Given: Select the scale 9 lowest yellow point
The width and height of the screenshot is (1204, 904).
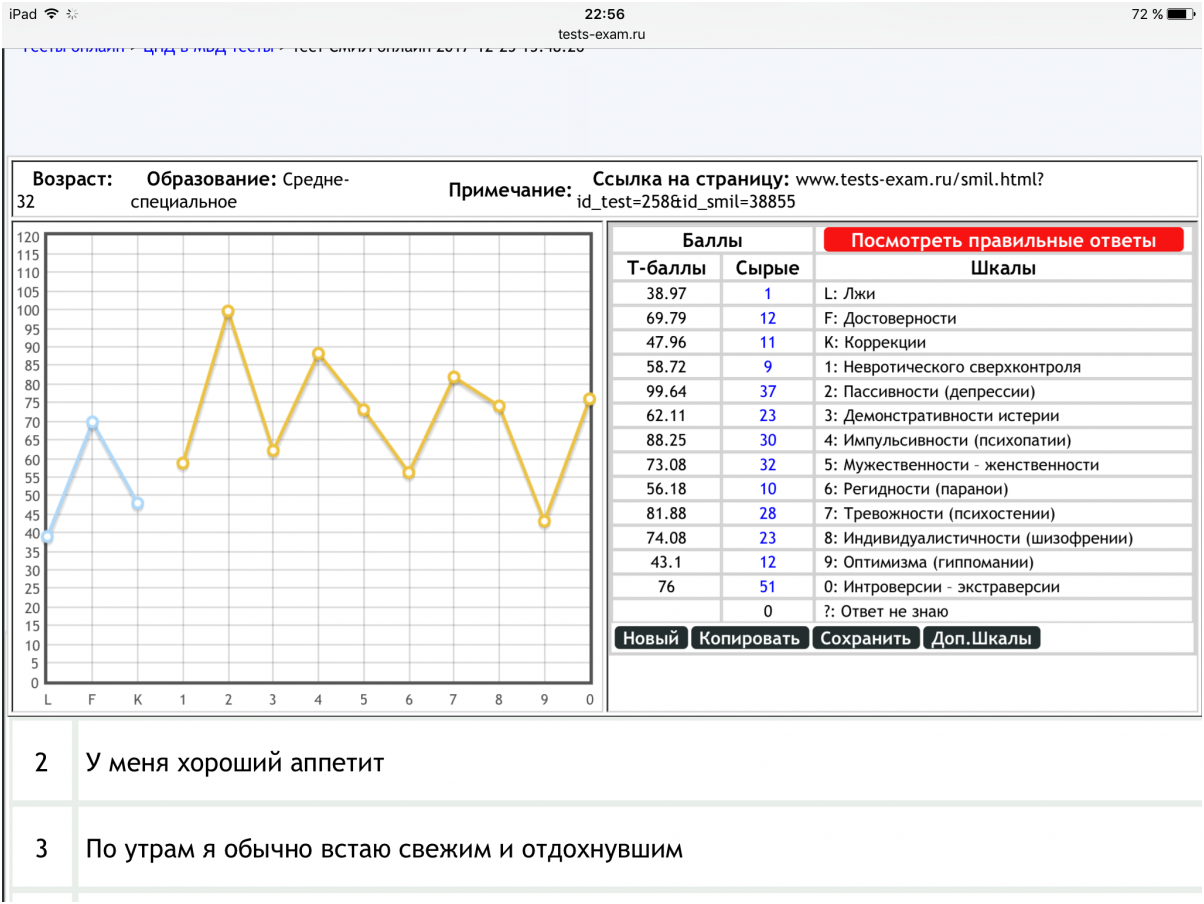Looking at the screenshot, I should click(x=544, y=521).
